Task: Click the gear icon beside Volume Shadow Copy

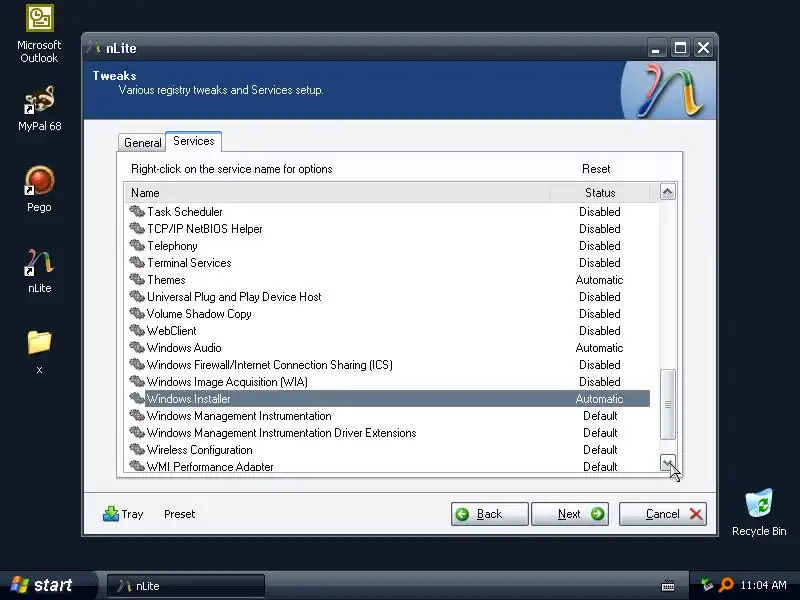Action: tap(137, 313)
